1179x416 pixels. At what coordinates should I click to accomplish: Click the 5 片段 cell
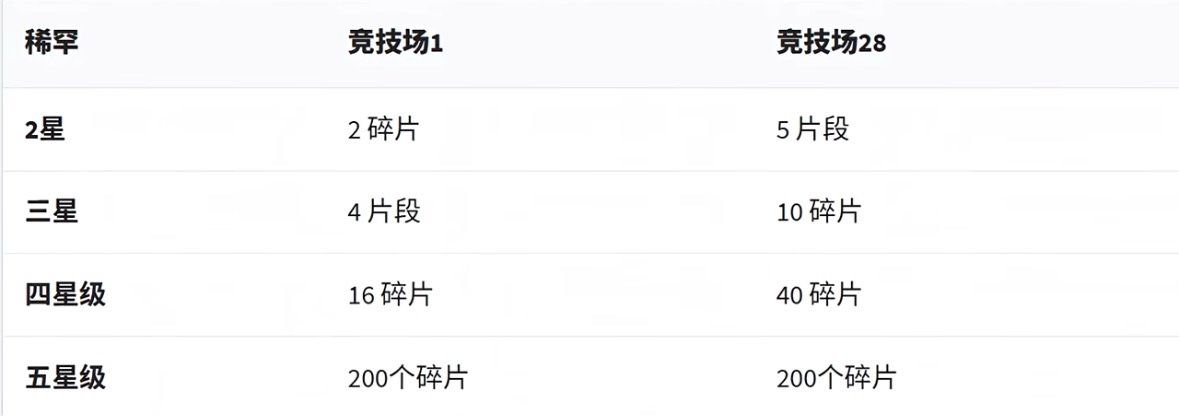(x=812, y=129)
